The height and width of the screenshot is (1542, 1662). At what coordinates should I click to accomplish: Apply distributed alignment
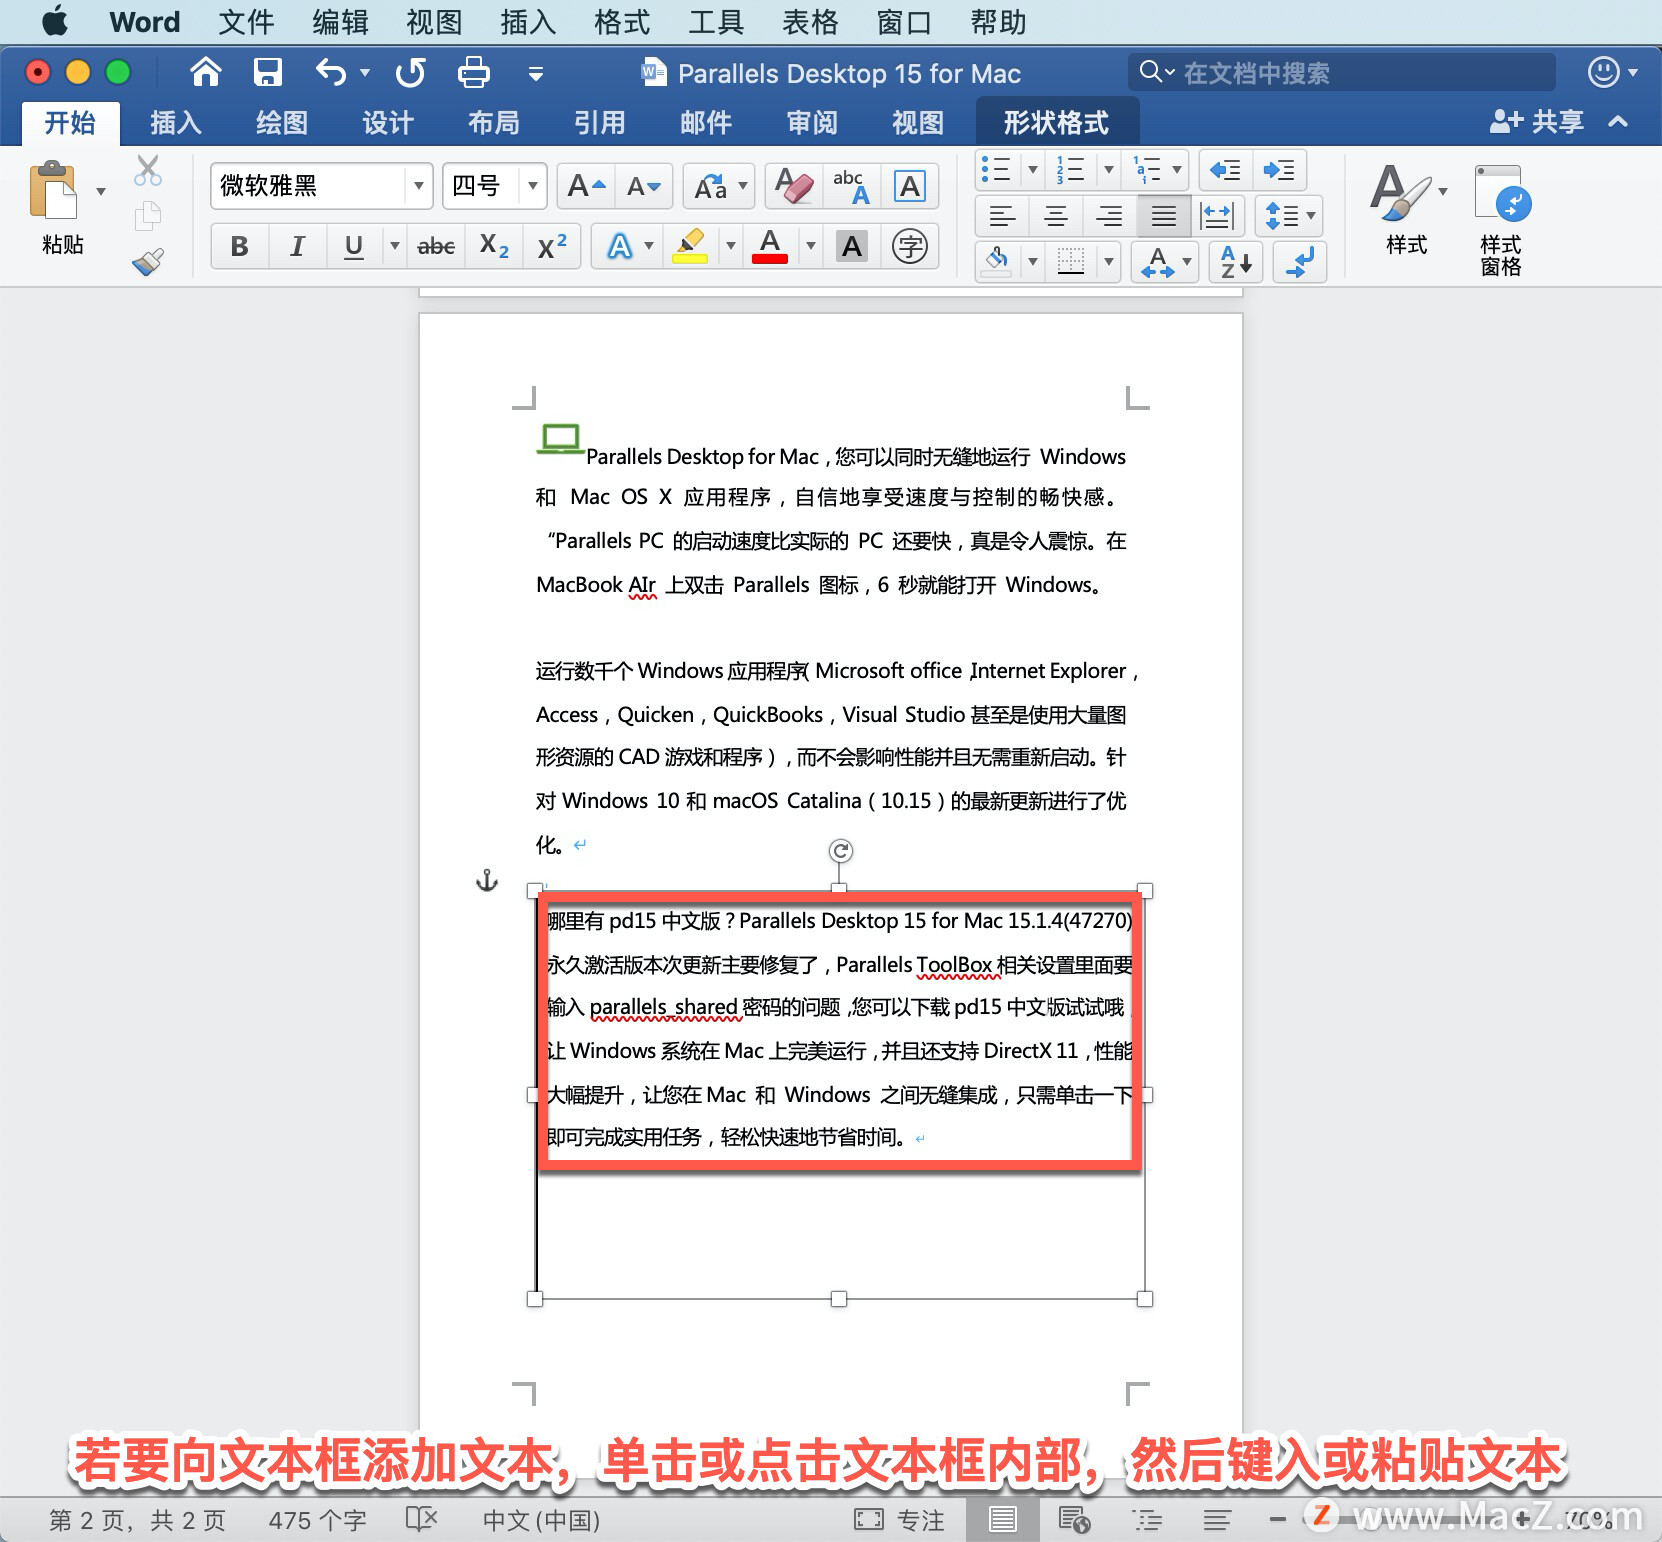[x=1218, y=216]
